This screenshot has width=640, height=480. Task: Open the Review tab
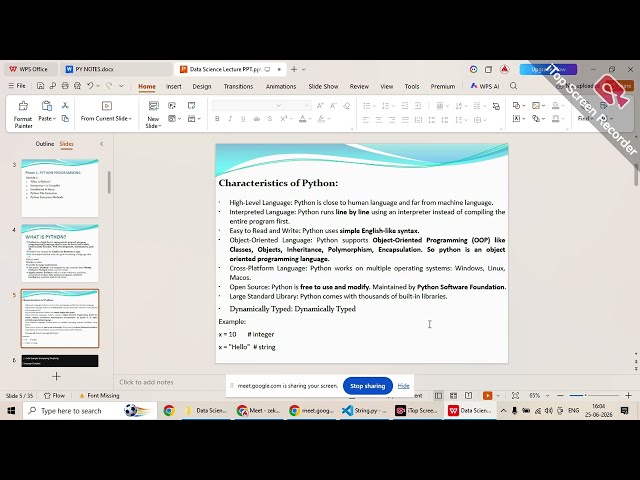pyautogui.click(x=359, y=87)
